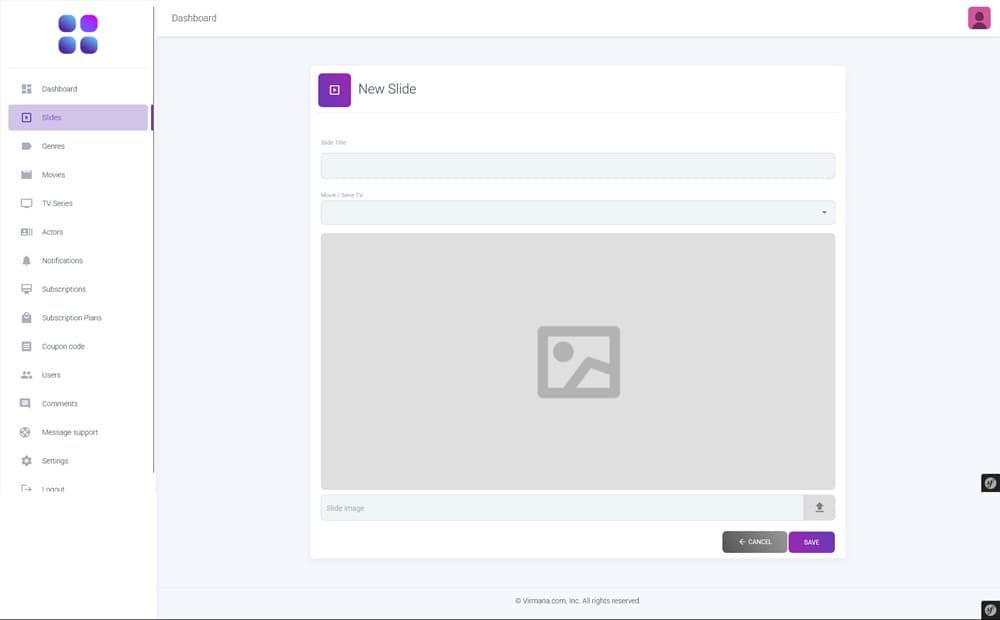Viewport: 1000px width, 620px height.
Task: Open the user avatar in top right
Action: 979,18
